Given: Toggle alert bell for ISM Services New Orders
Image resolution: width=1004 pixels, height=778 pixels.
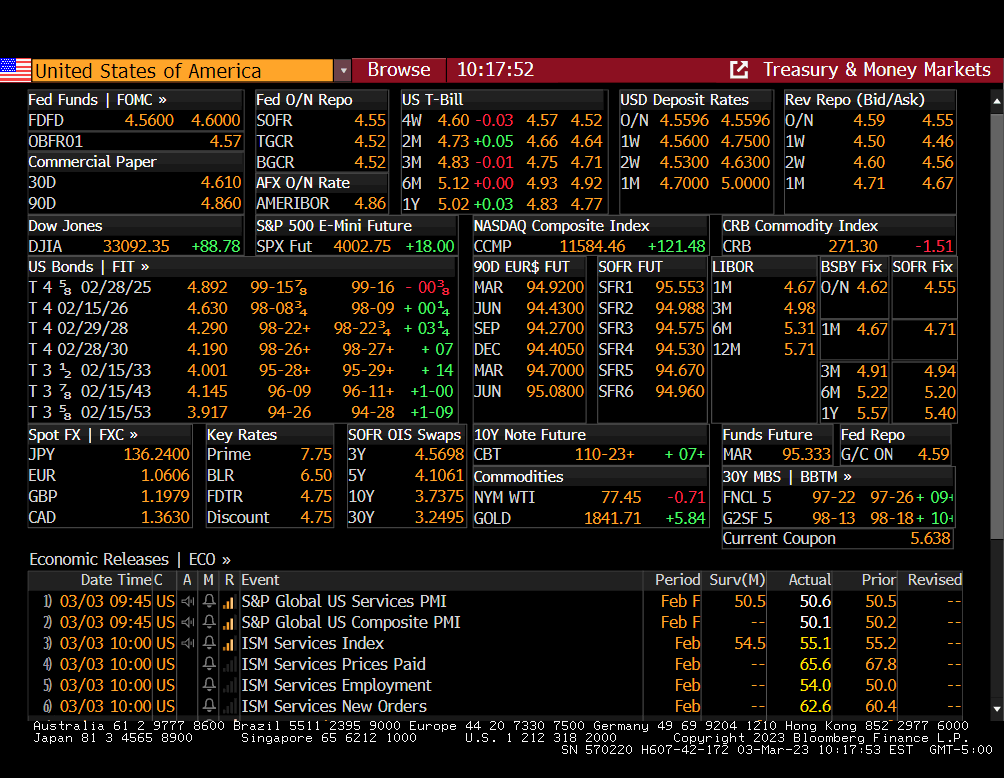Looking at the screenshot, I should click(209, 706).
